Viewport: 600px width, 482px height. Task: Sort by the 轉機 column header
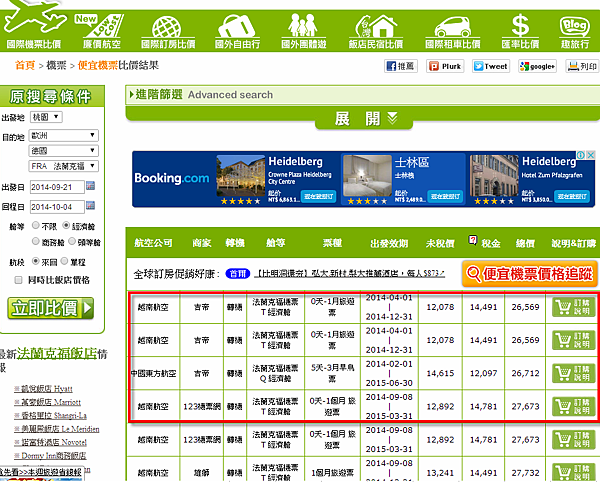[x=235, y=243]
